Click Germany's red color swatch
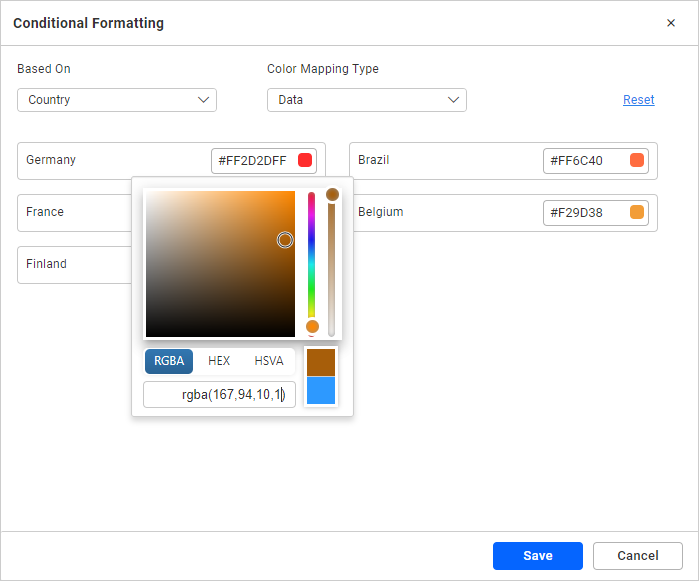Viewport: 699px width, 581px height. [305, 160]
